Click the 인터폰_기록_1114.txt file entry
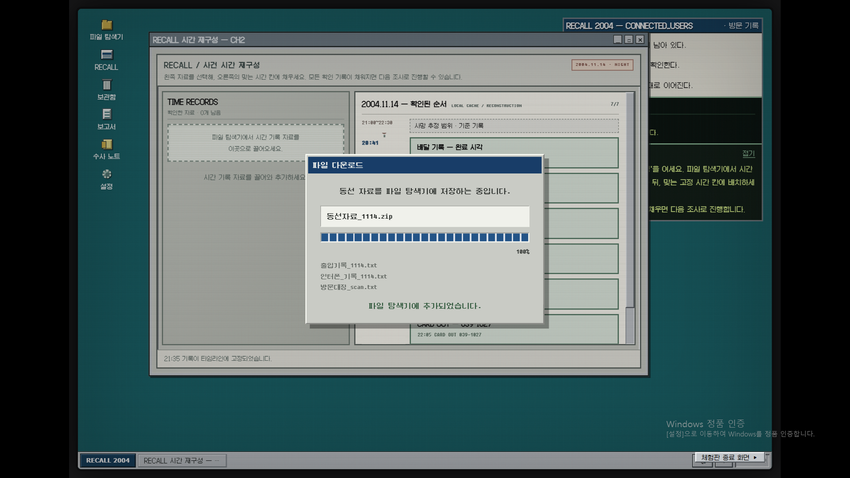The height and width of the screenshot is (478, 850). coord(353,276)
